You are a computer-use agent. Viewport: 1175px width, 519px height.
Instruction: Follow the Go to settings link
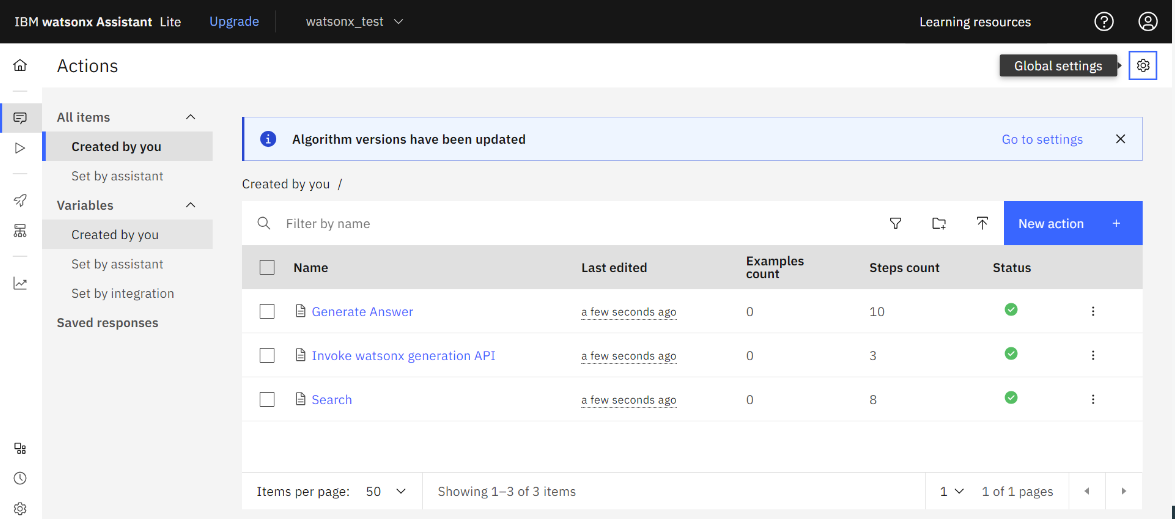1042,140
